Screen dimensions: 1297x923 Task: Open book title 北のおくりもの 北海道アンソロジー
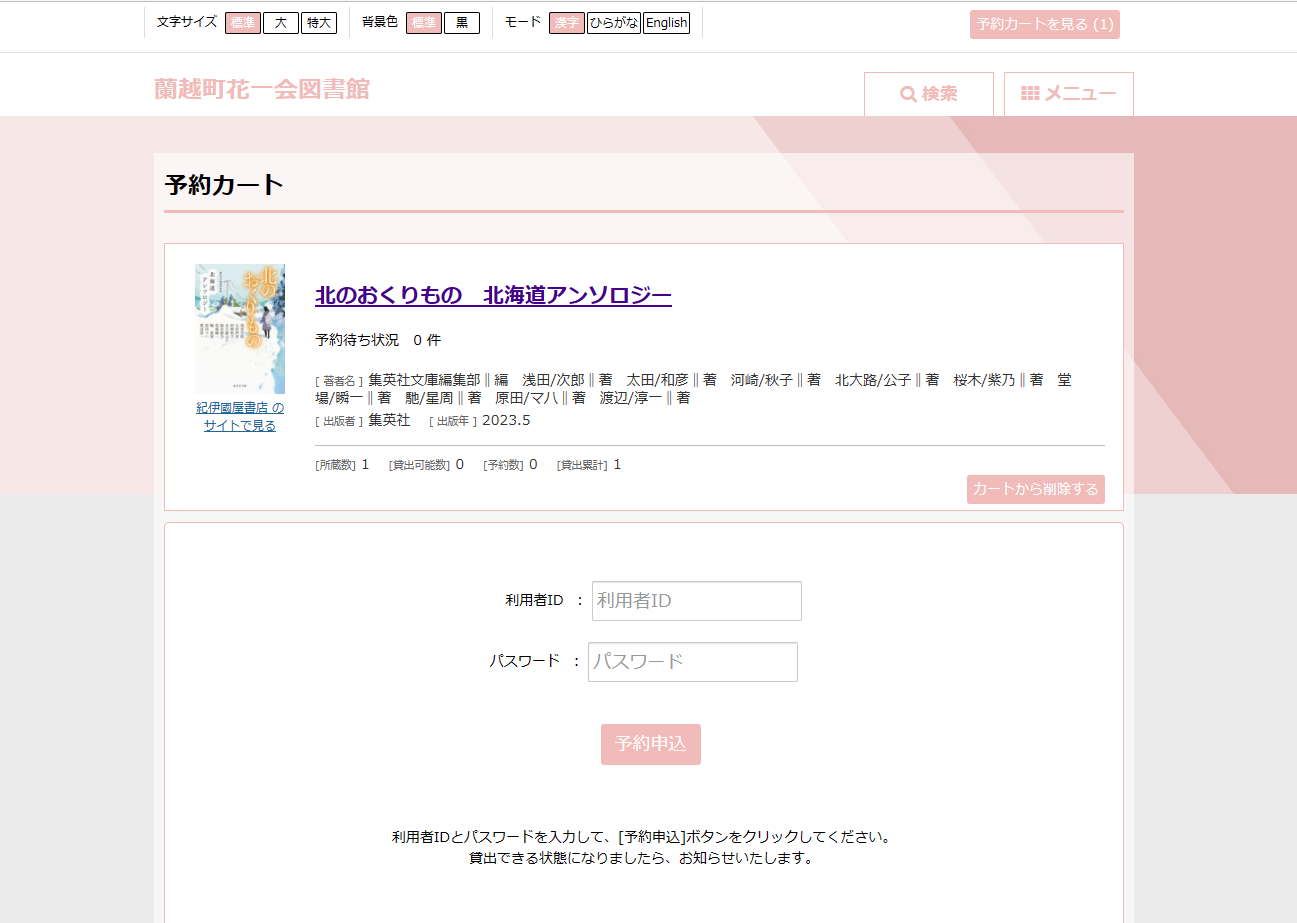coord(493,295)
